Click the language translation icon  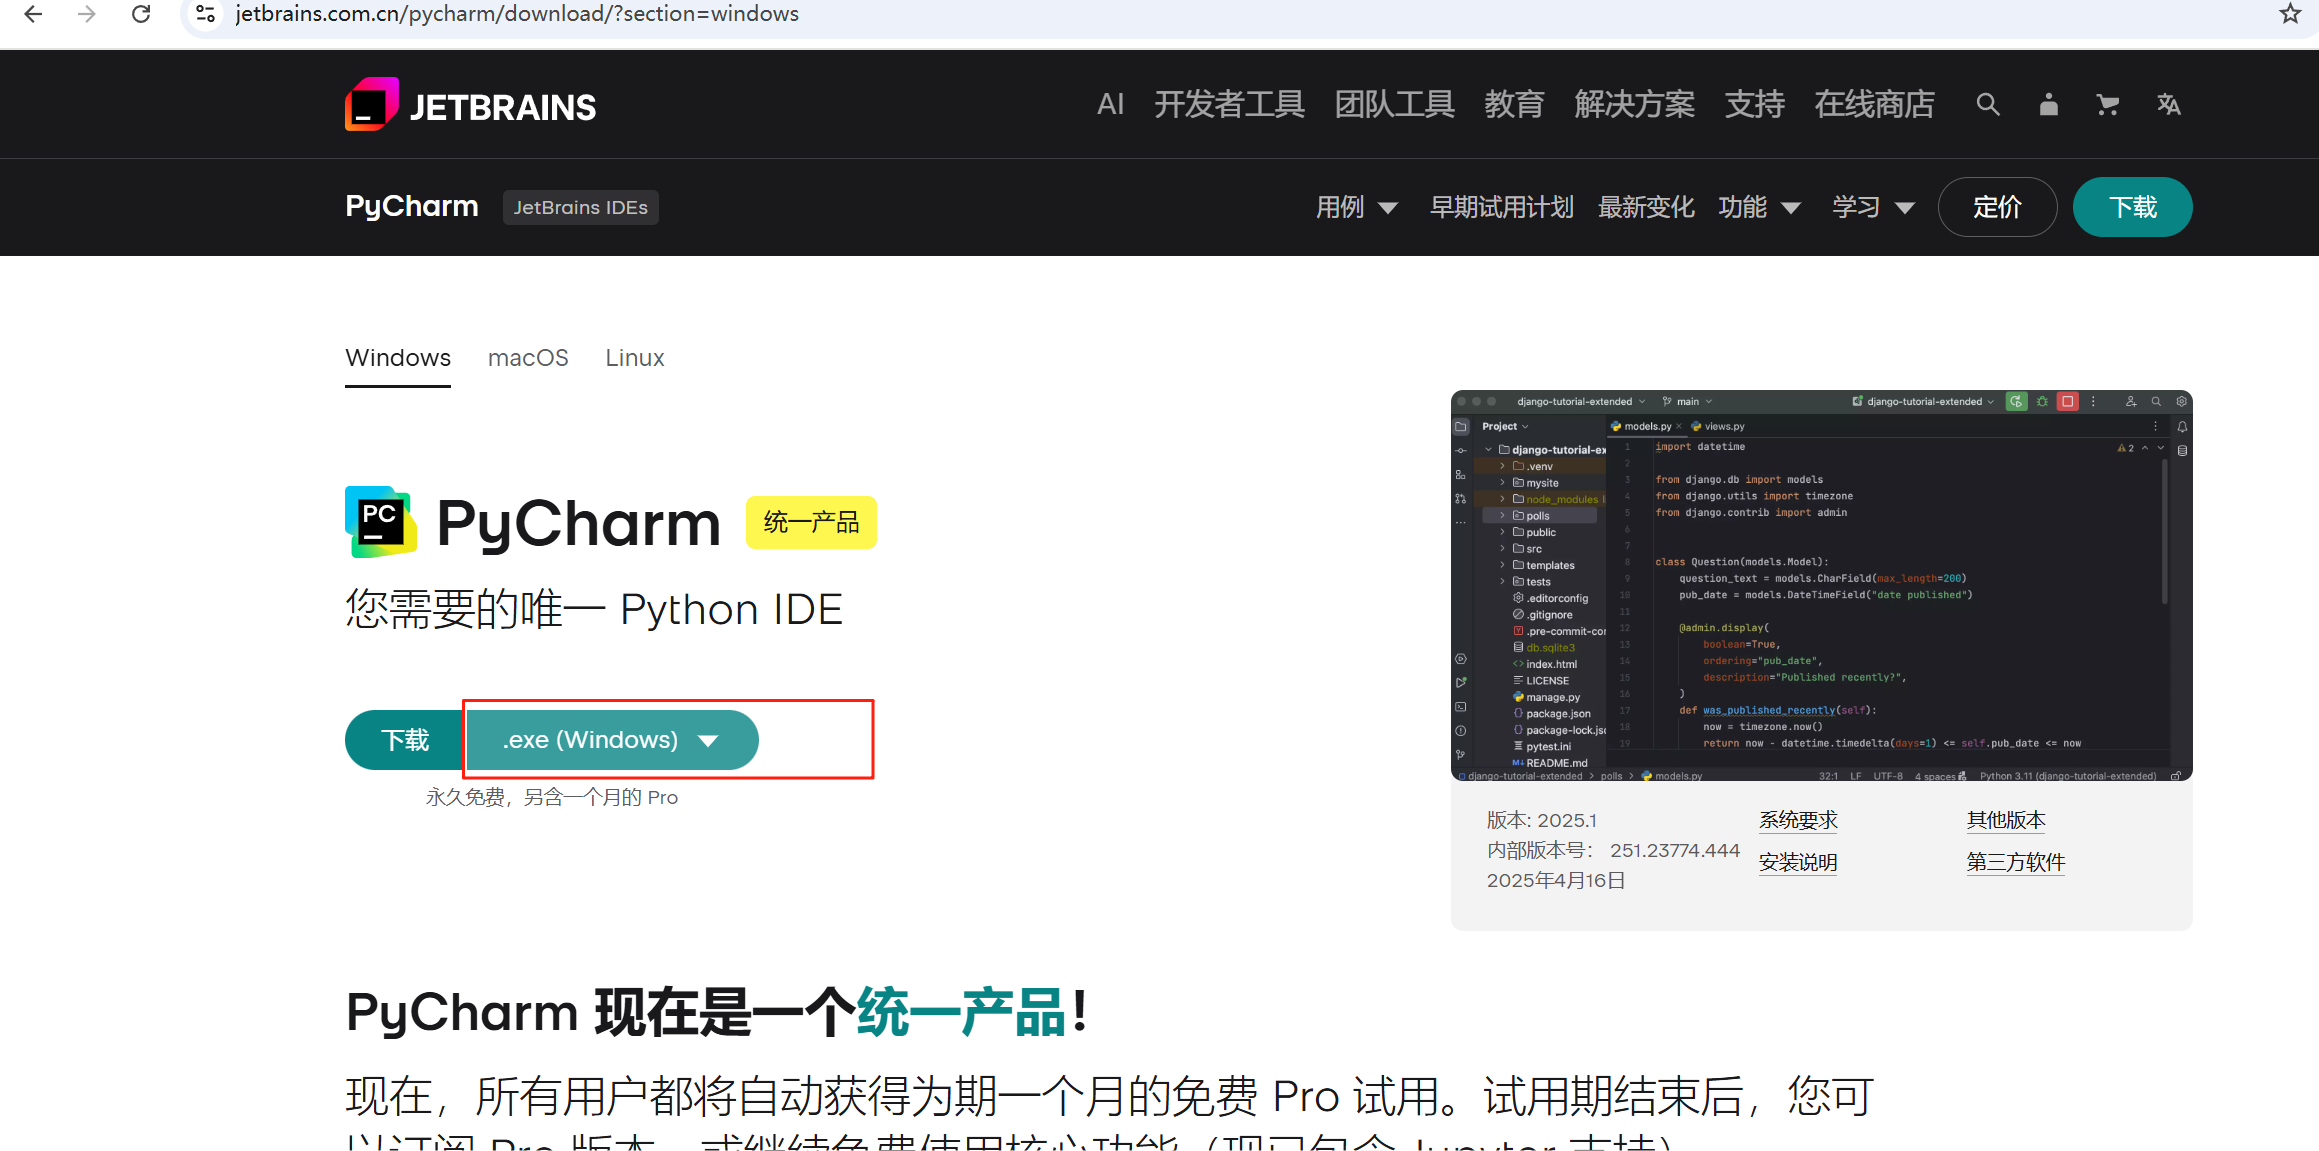click(x=2168, y=105)
